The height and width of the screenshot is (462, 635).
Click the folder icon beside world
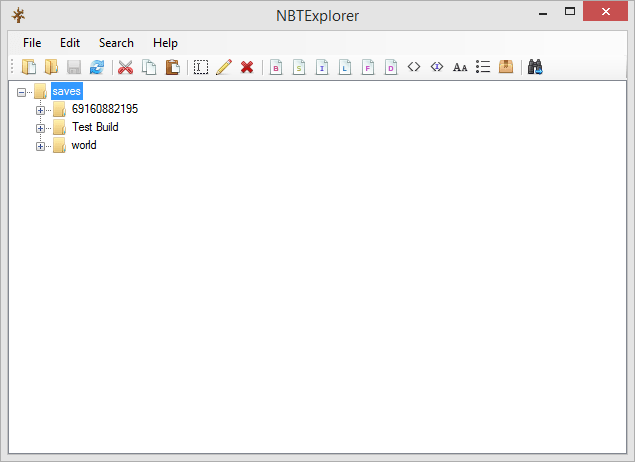(60, 145)
